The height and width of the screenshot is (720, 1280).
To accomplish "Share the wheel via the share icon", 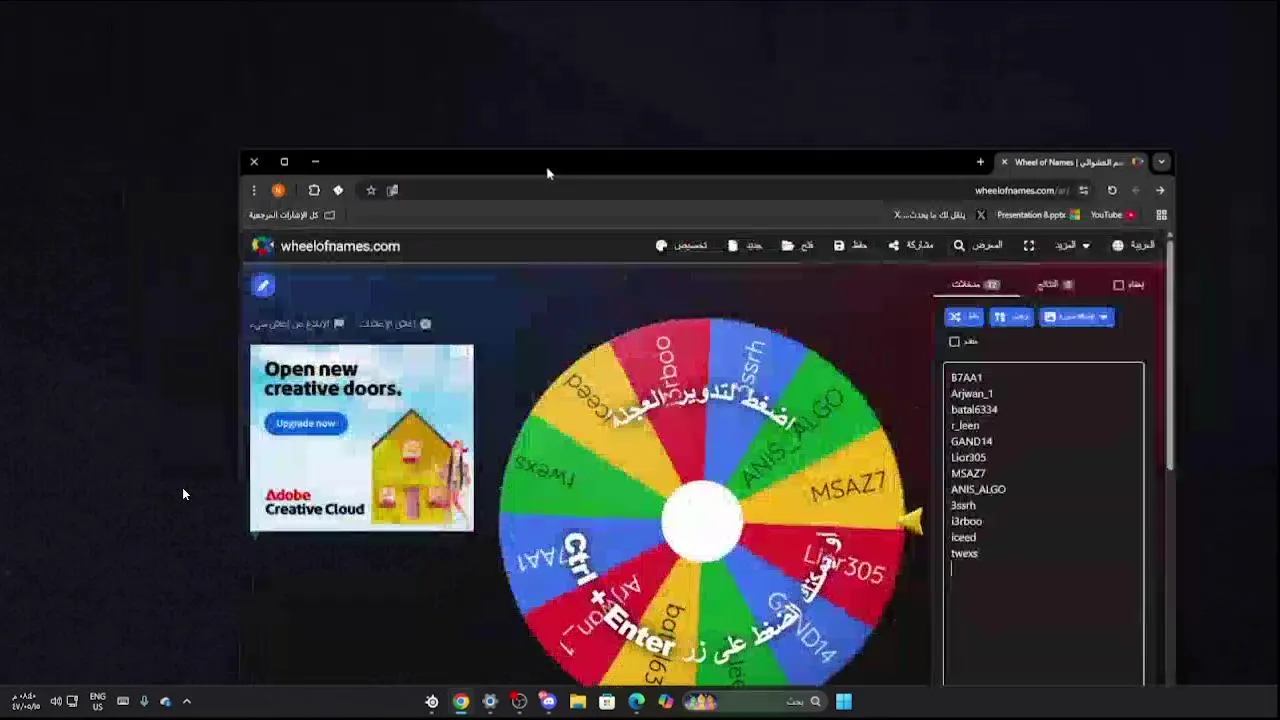I will (x=894, y=246).
